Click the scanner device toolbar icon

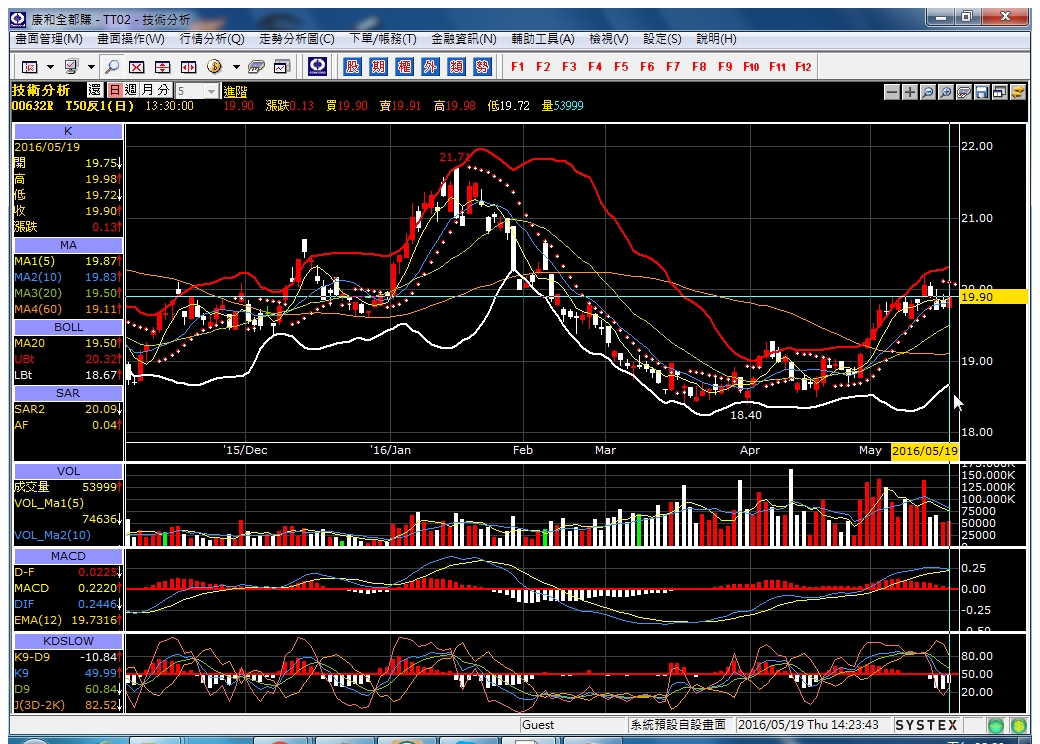pyautogui.click(x=257, y=67)
